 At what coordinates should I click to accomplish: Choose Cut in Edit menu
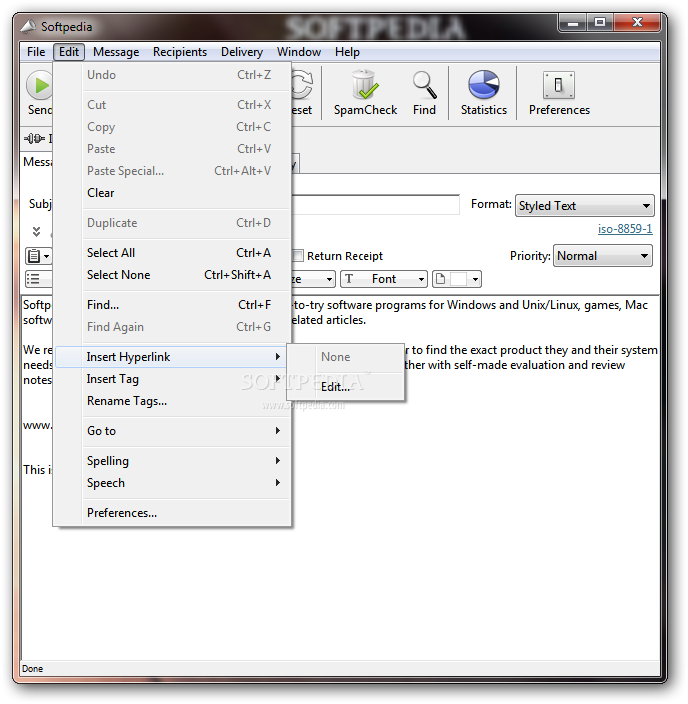pos(172,105)
